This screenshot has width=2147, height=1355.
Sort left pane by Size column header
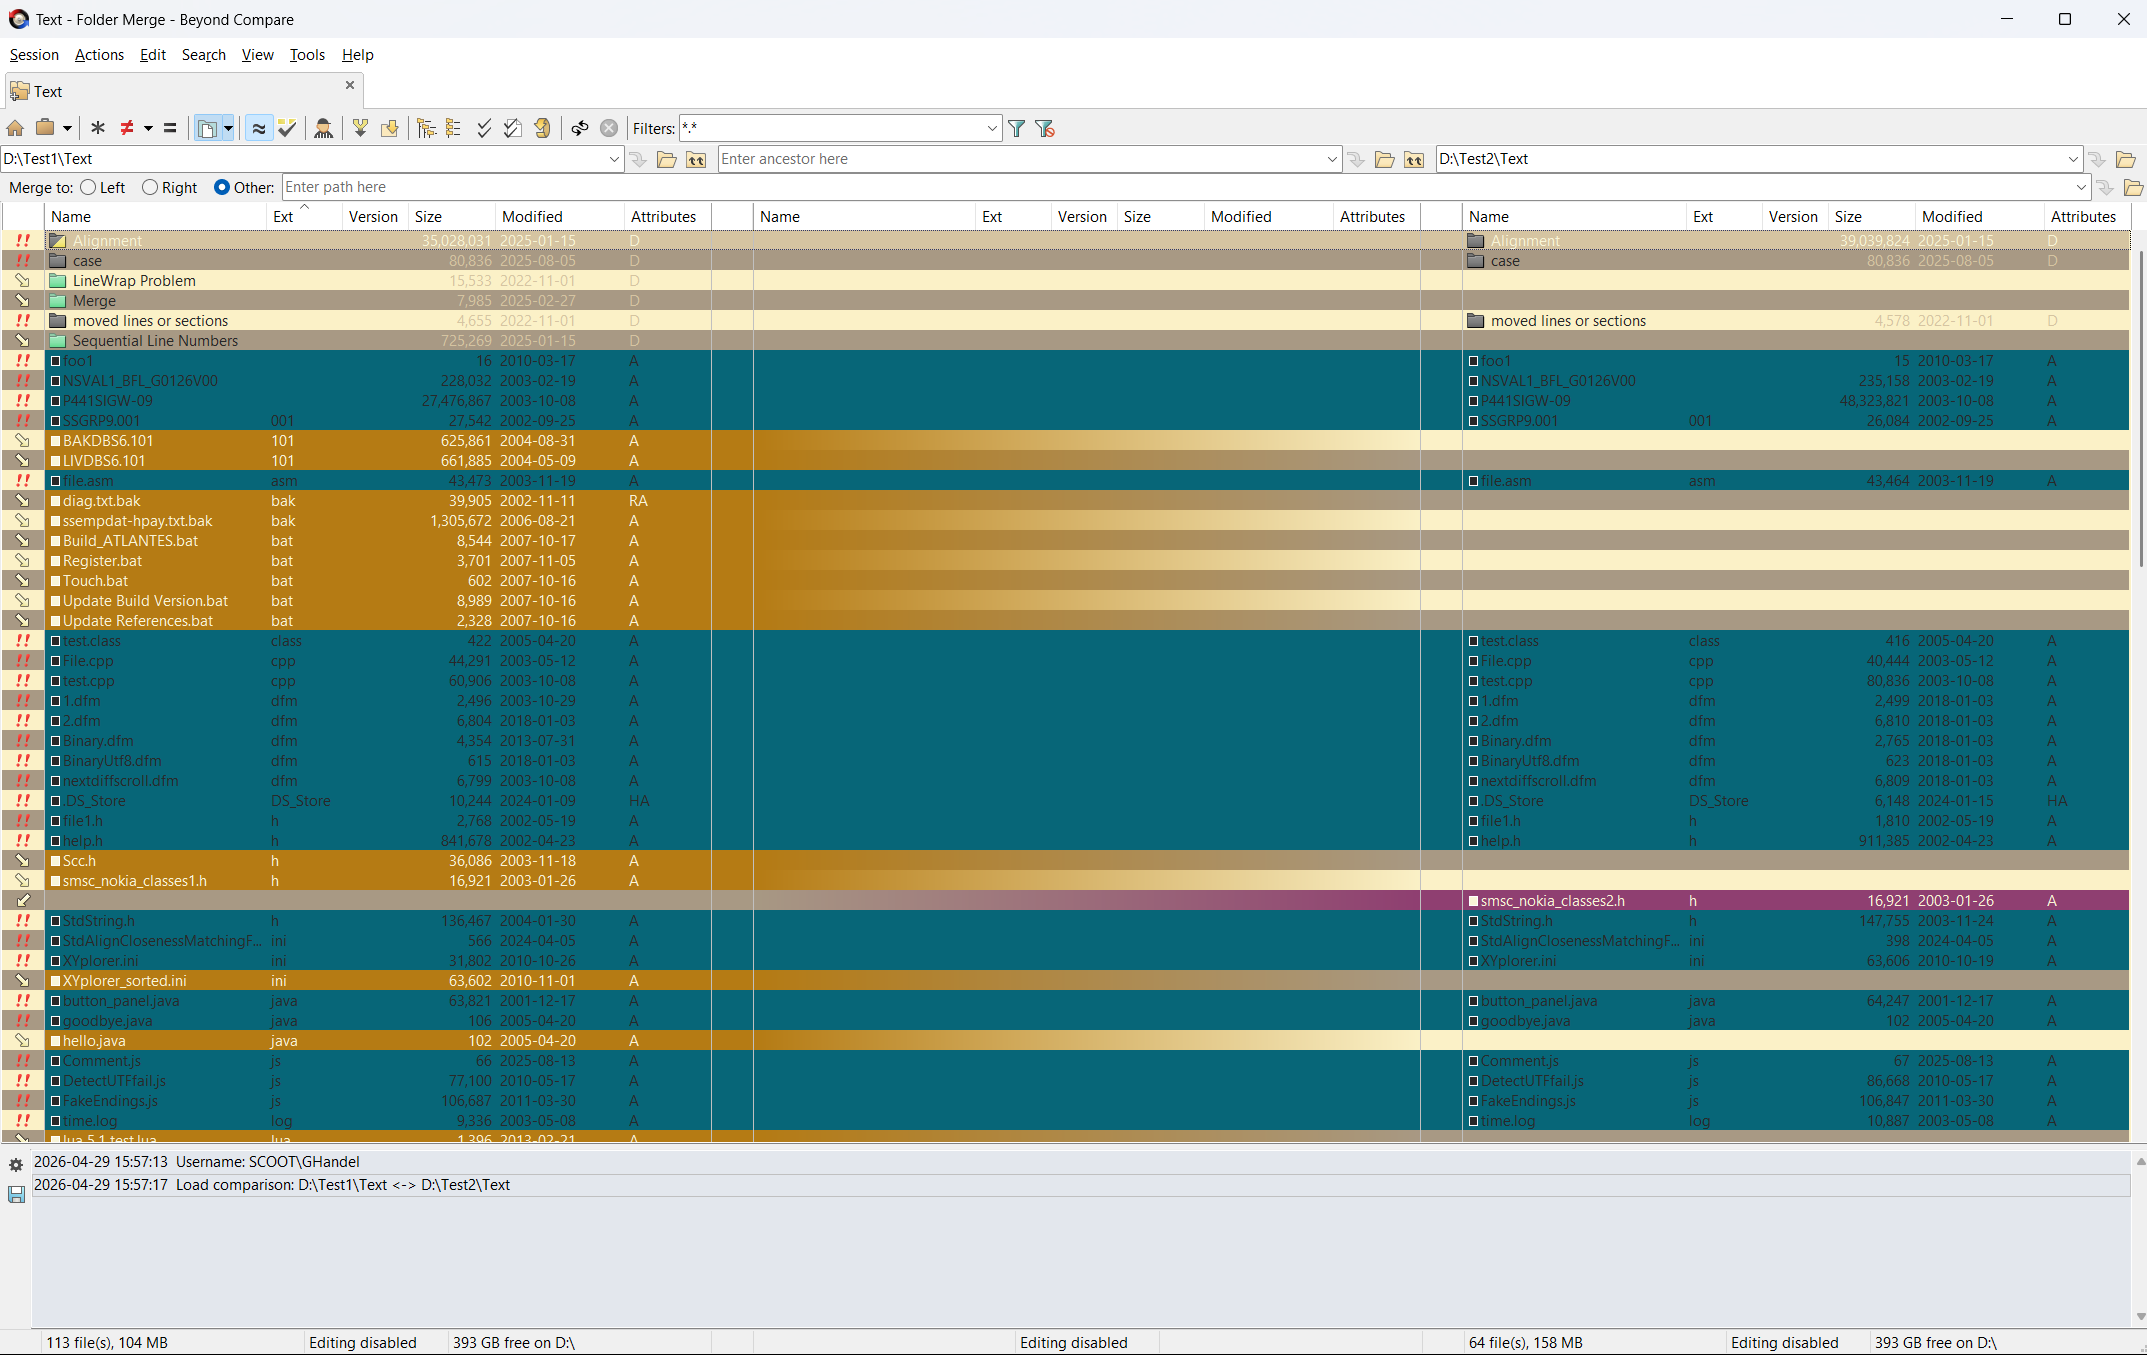[452, 217]
